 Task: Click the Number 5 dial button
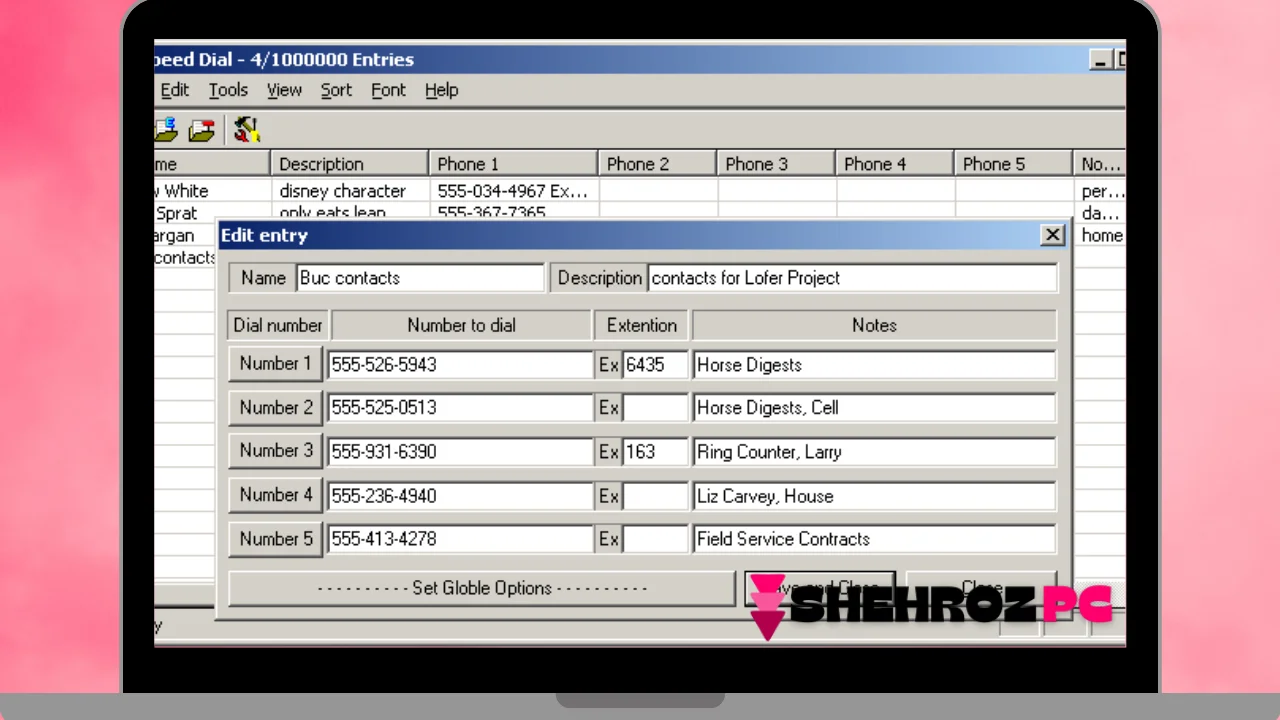[x=275, y=539]
